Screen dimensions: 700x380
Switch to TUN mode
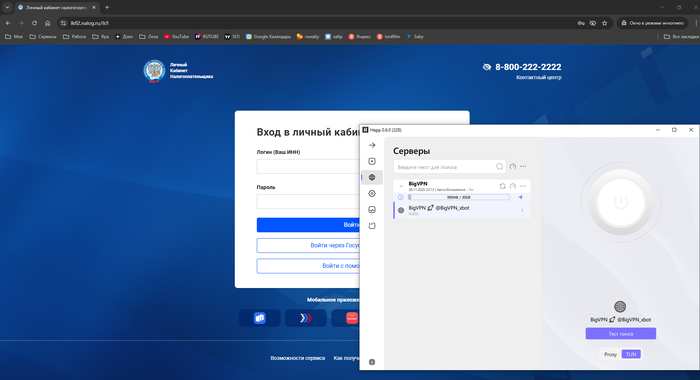[631, 354]
